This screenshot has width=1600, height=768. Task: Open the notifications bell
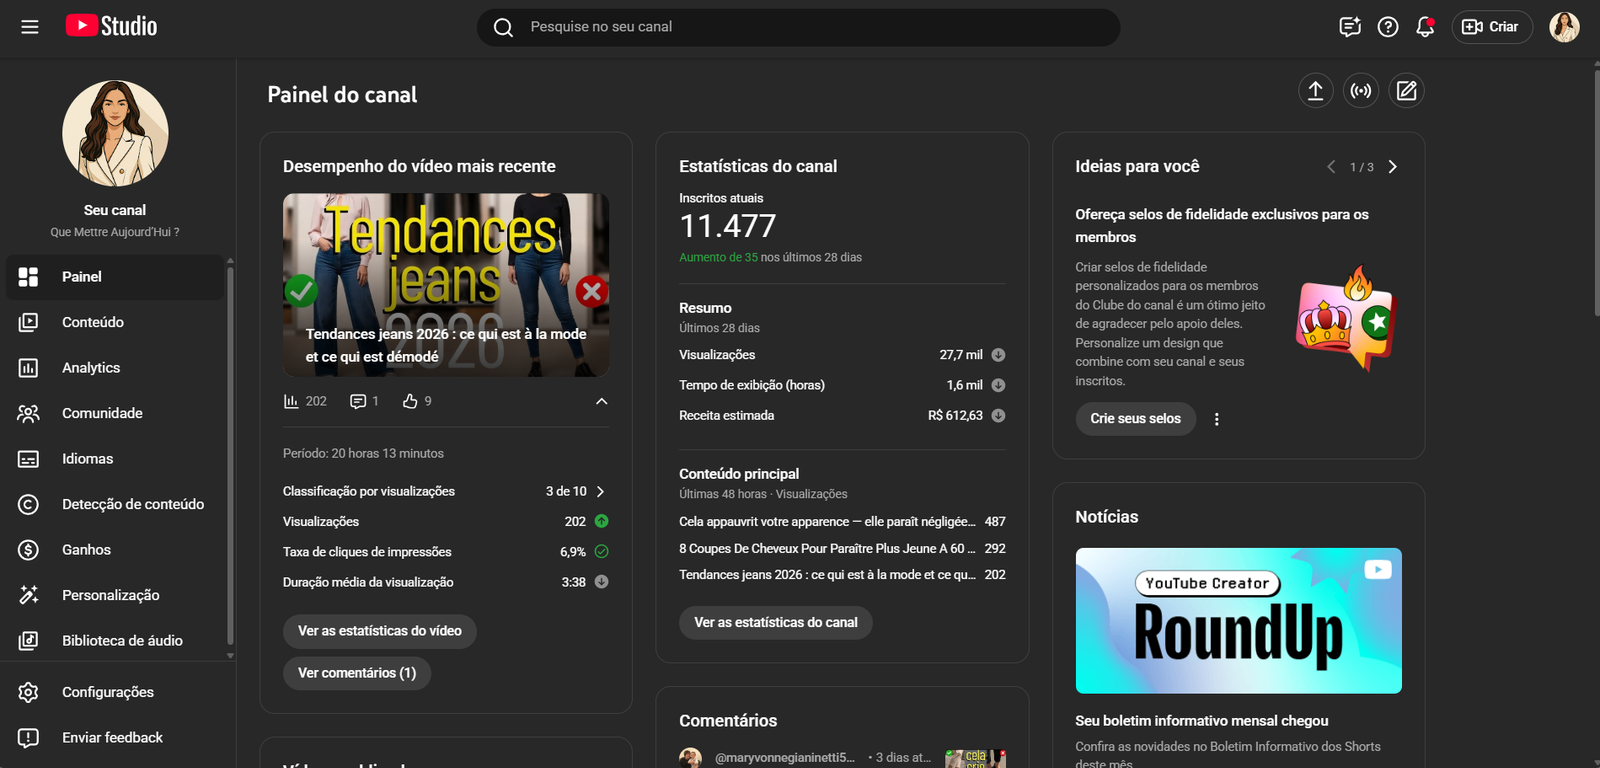click(1425, 27)
